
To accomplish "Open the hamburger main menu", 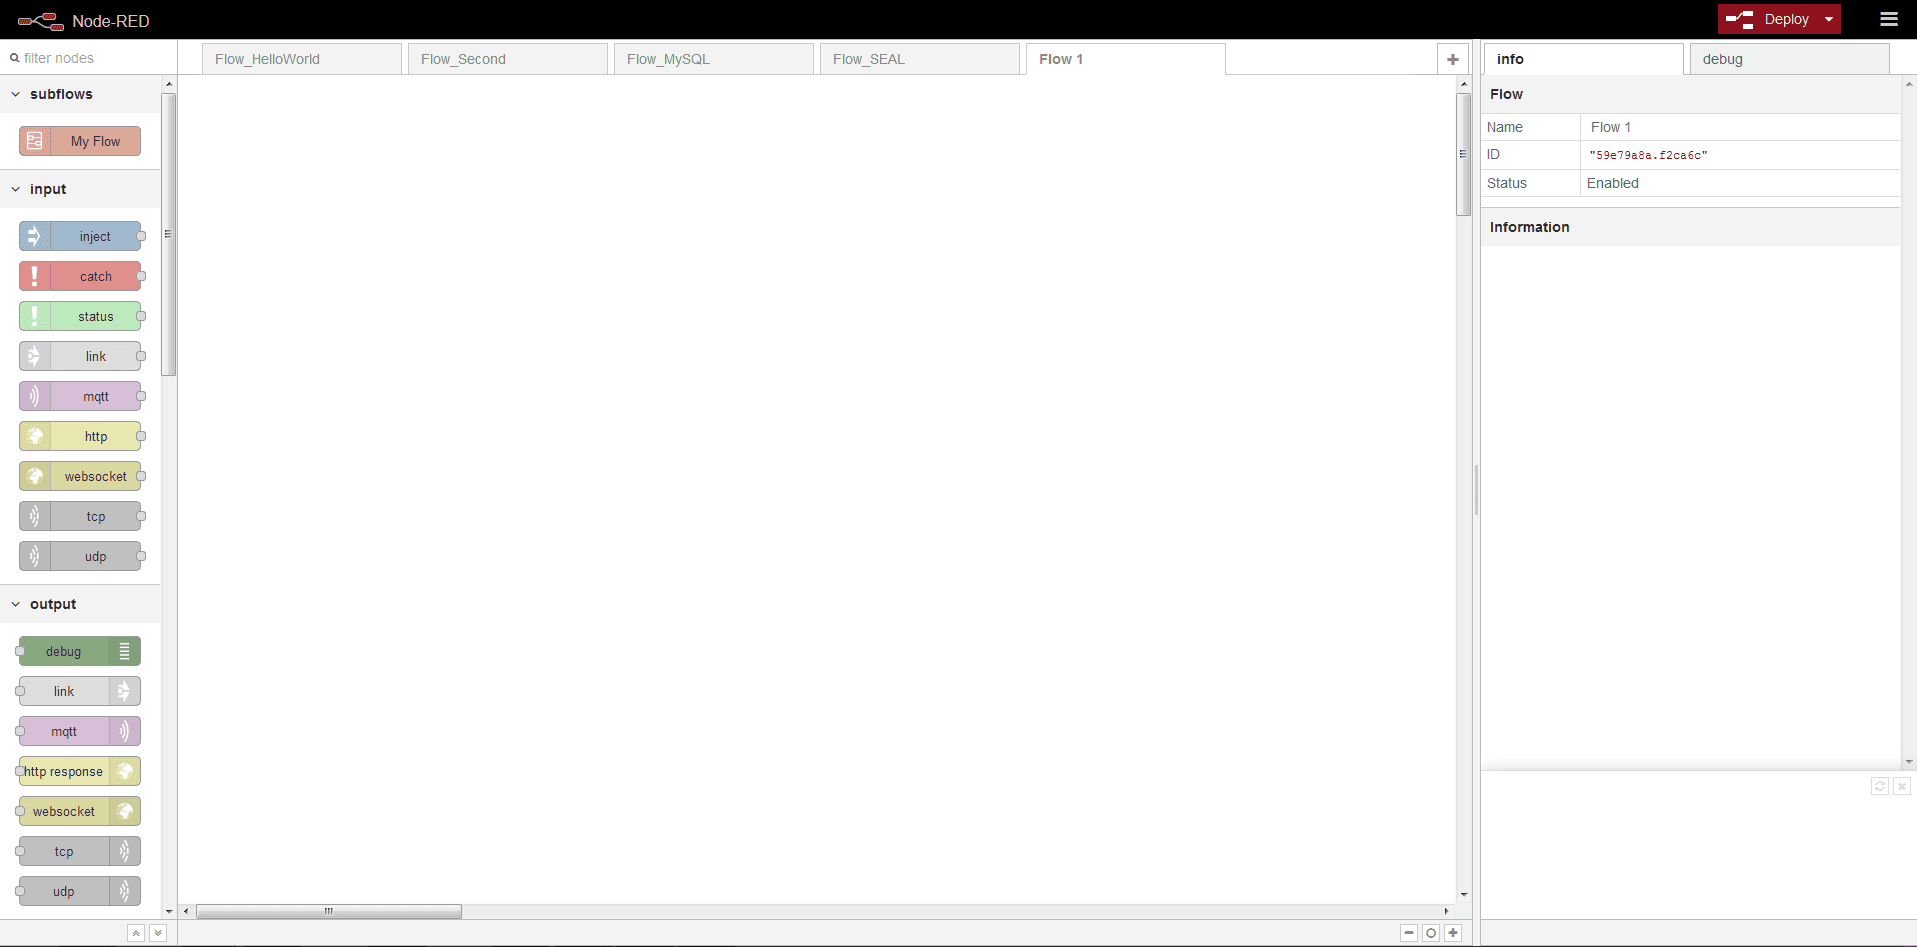I will click(1888, 19).
